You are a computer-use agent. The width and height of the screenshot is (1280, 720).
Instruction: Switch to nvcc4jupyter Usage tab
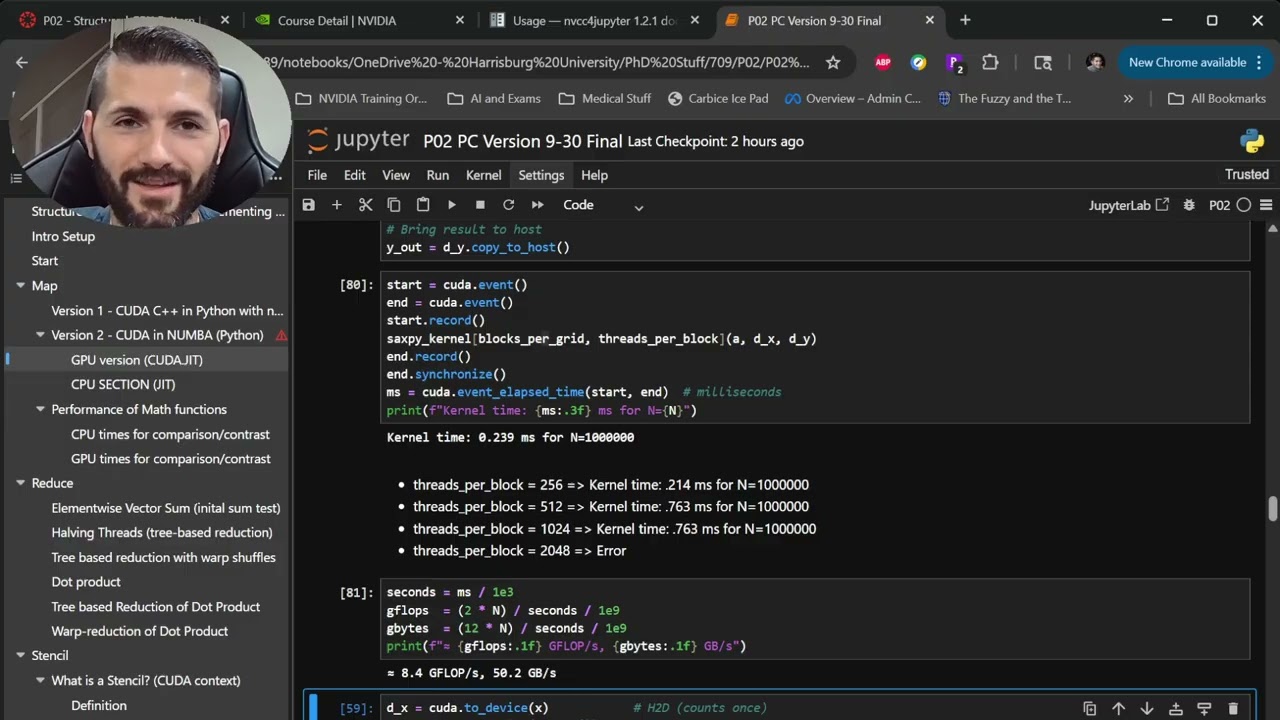point(593,20)
